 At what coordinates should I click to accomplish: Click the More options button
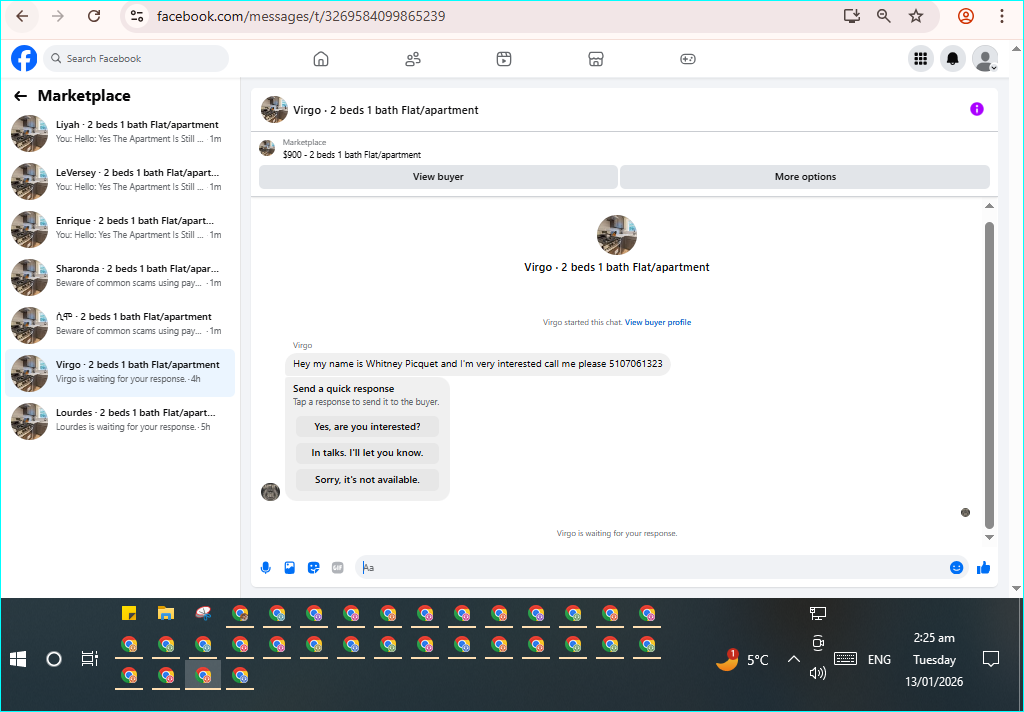805,176
